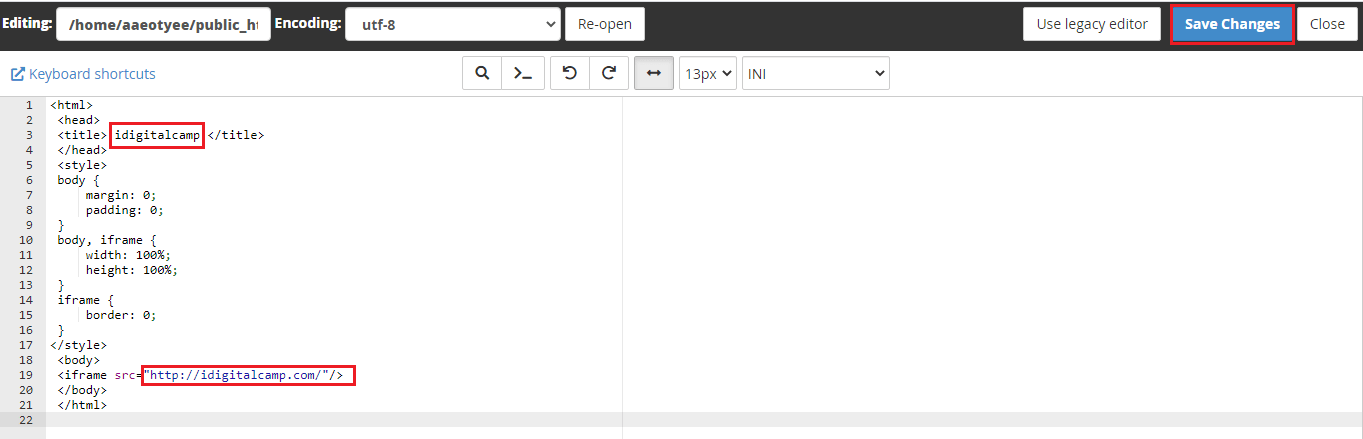This screenshot has width=1363, height=439.
Task: Click the "height: 100%;" line
Action: coord(131,270)
